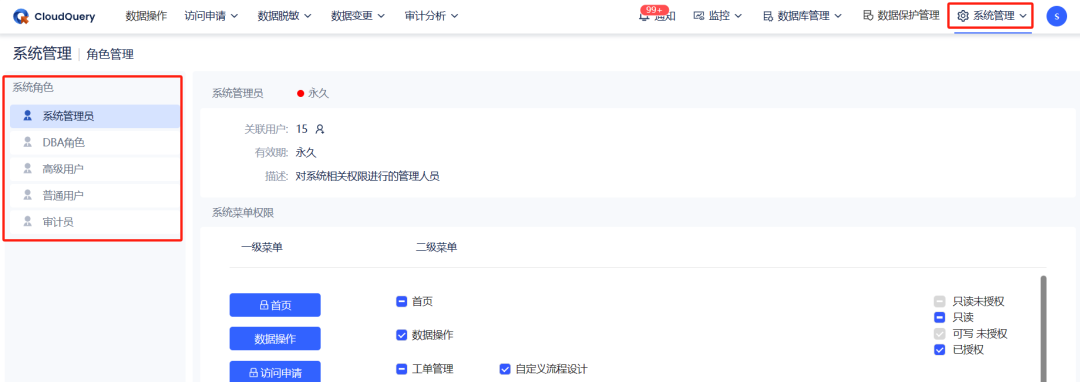The width and height of the screenshot is (1080, 382).
Task: Uncheck the 数据操作 checkbox
Action: click(402, 335)
